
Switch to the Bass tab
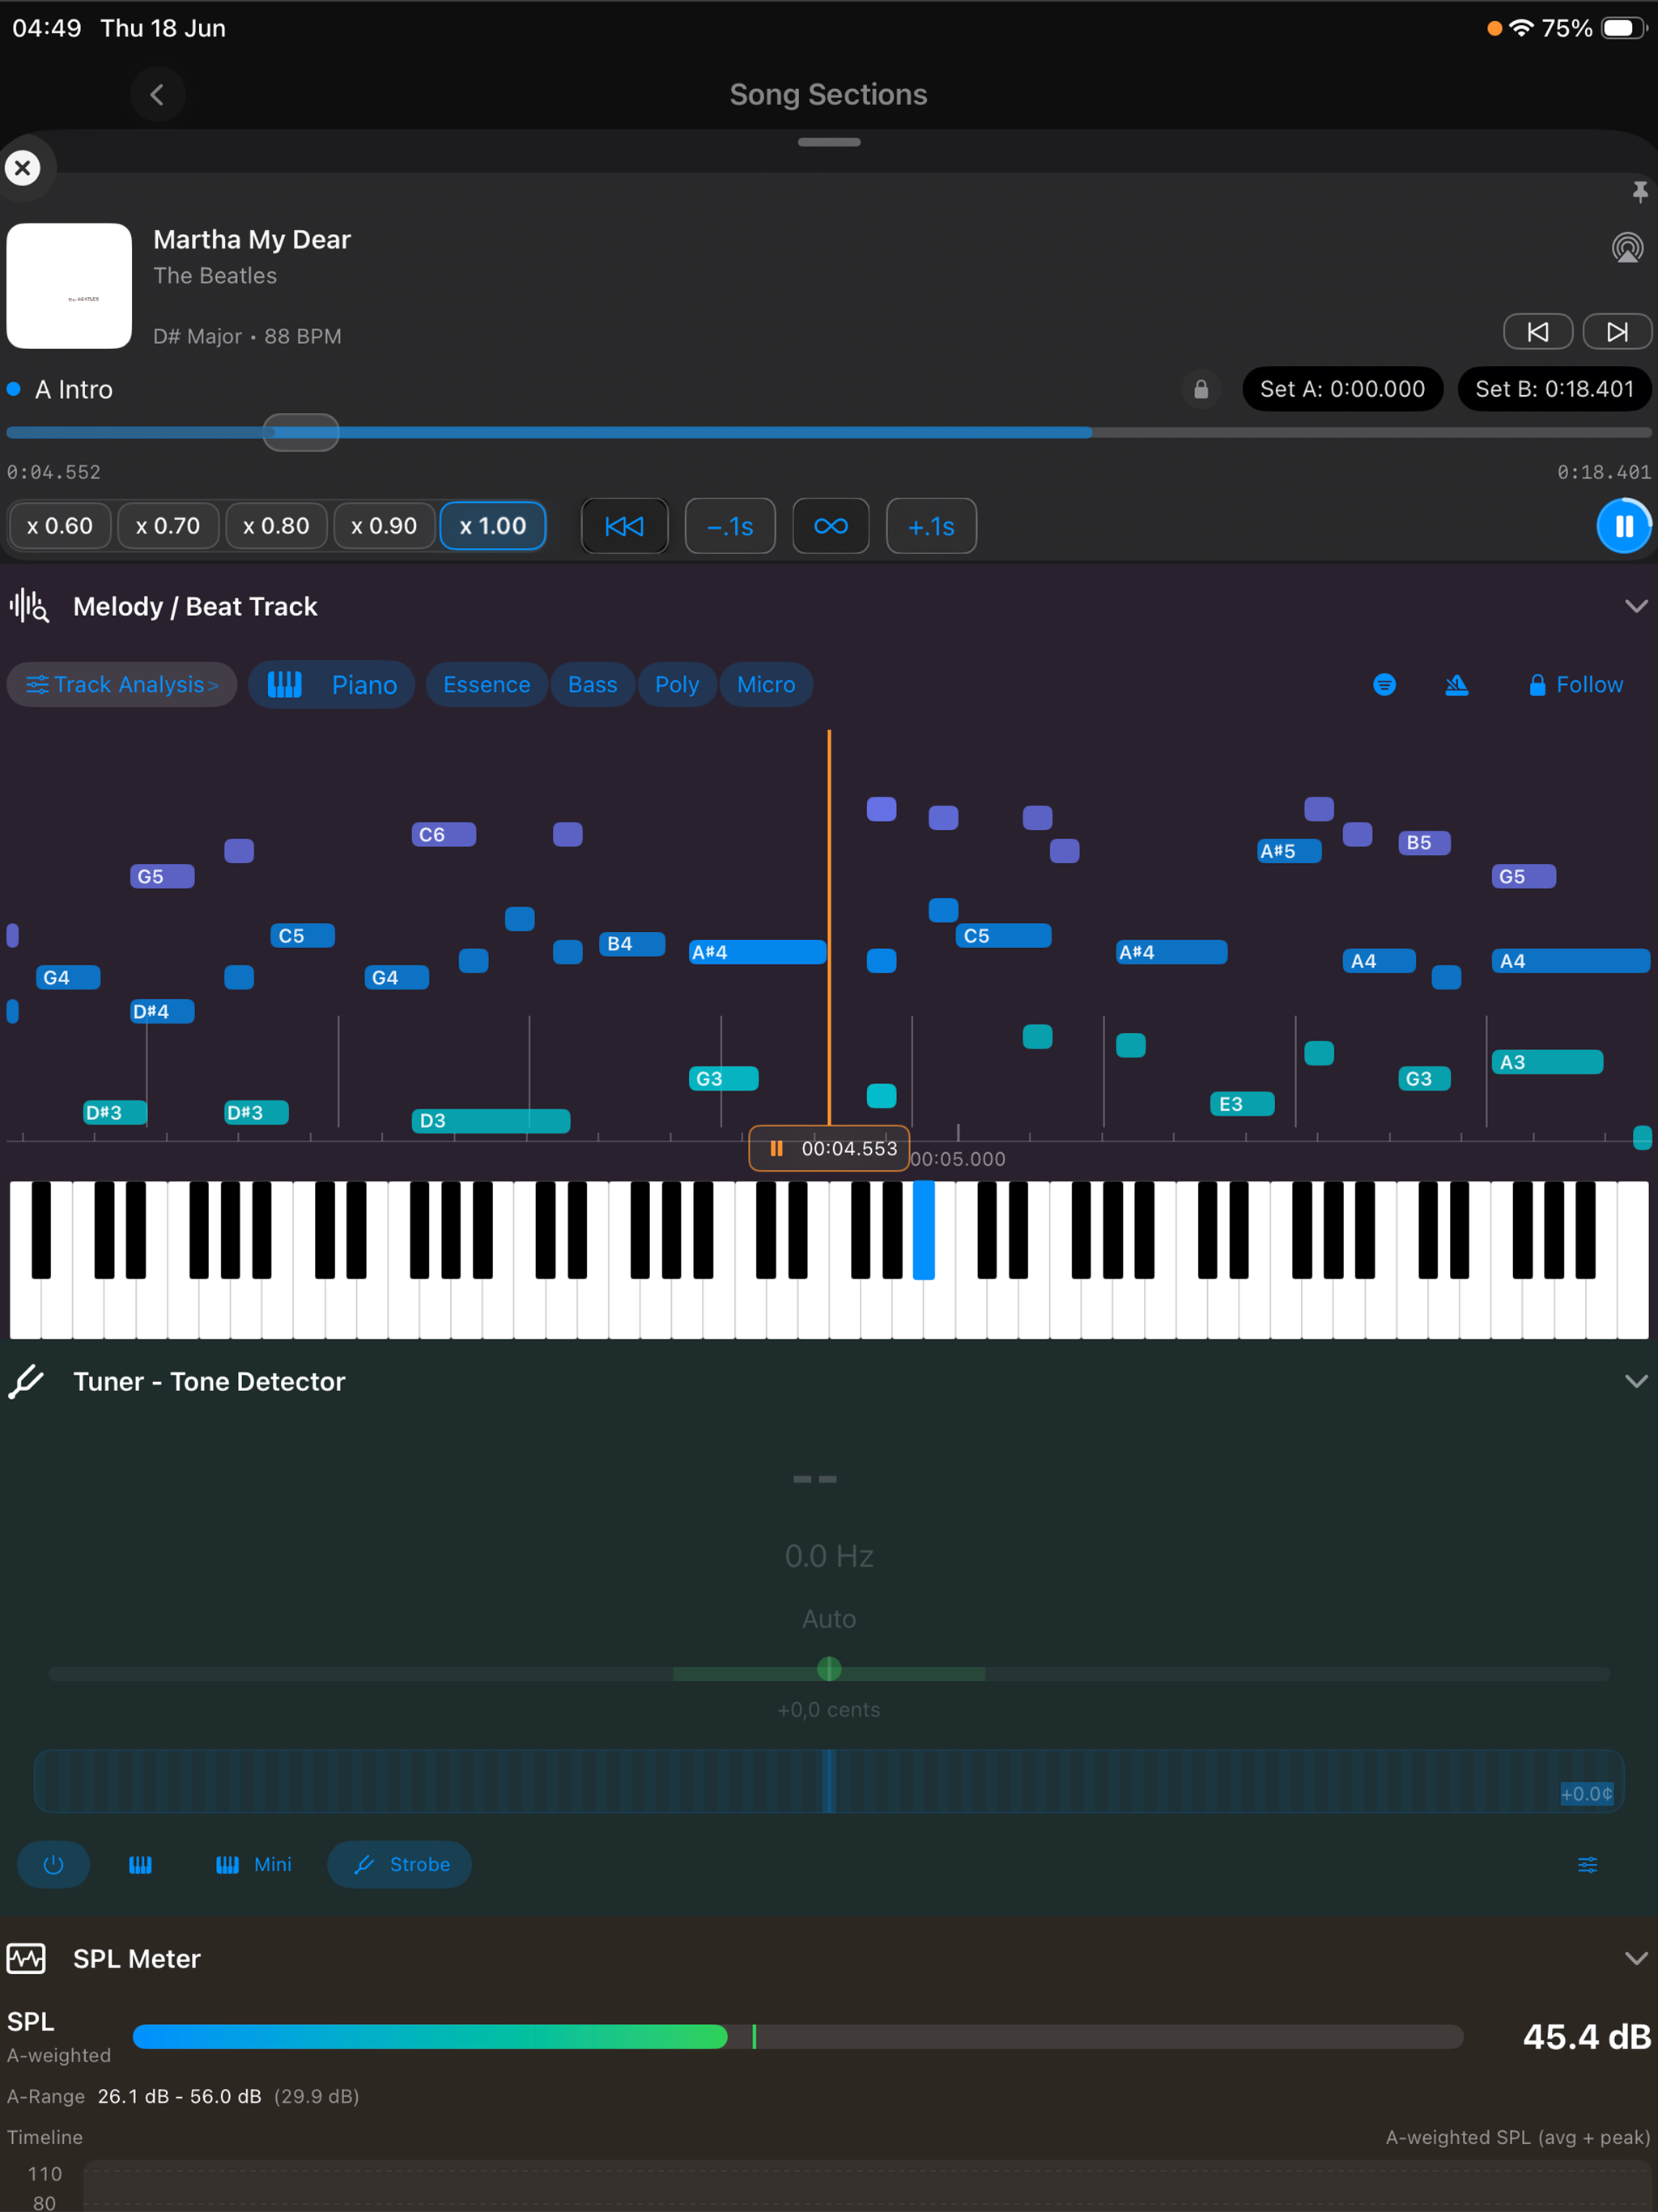(x=593, y=685)
